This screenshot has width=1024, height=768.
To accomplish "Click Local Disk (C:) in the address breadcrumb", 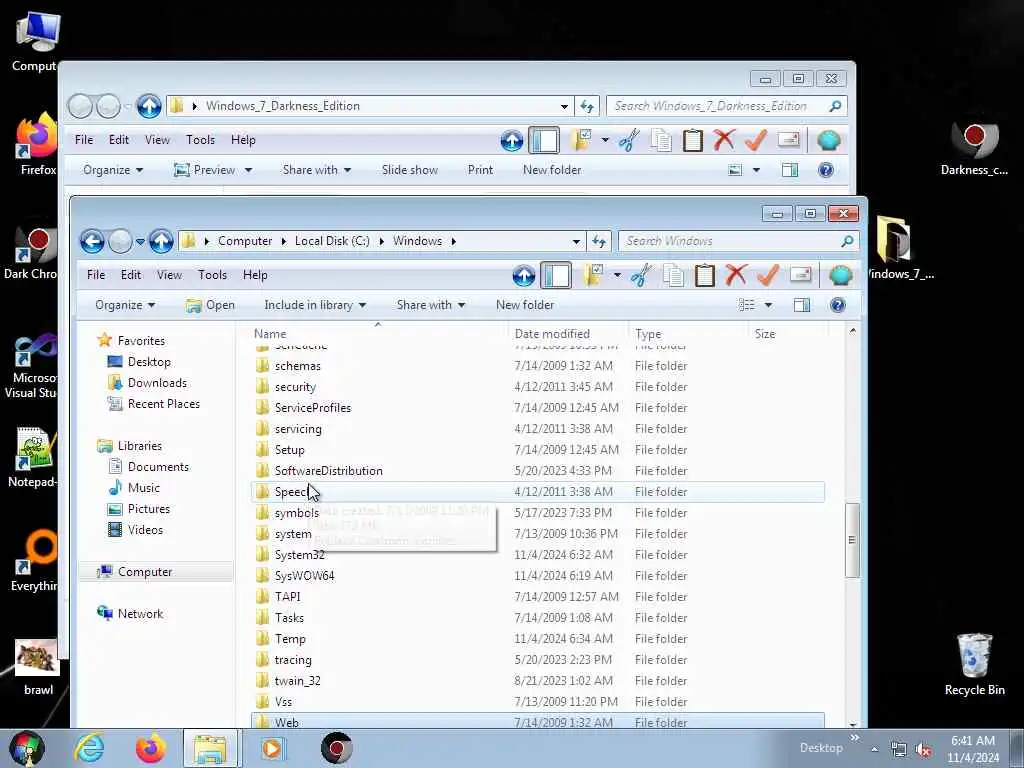I will click(332, 241).
